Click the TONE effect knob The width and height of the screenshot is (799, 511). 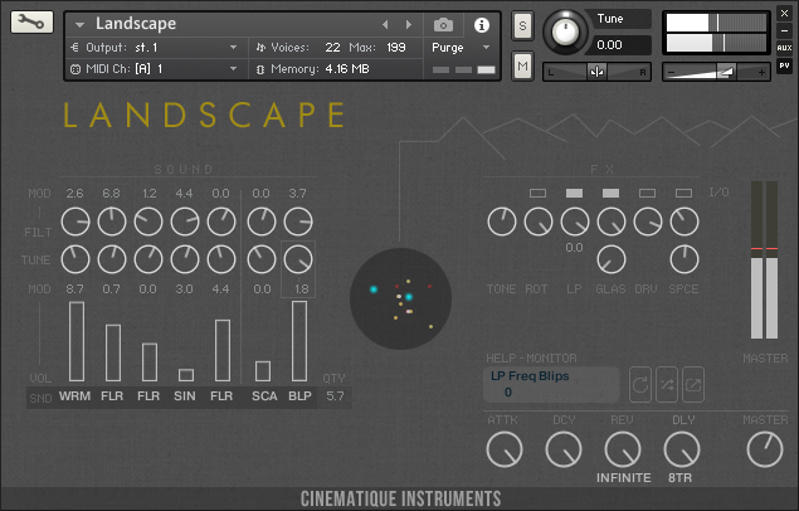[501, 222]
